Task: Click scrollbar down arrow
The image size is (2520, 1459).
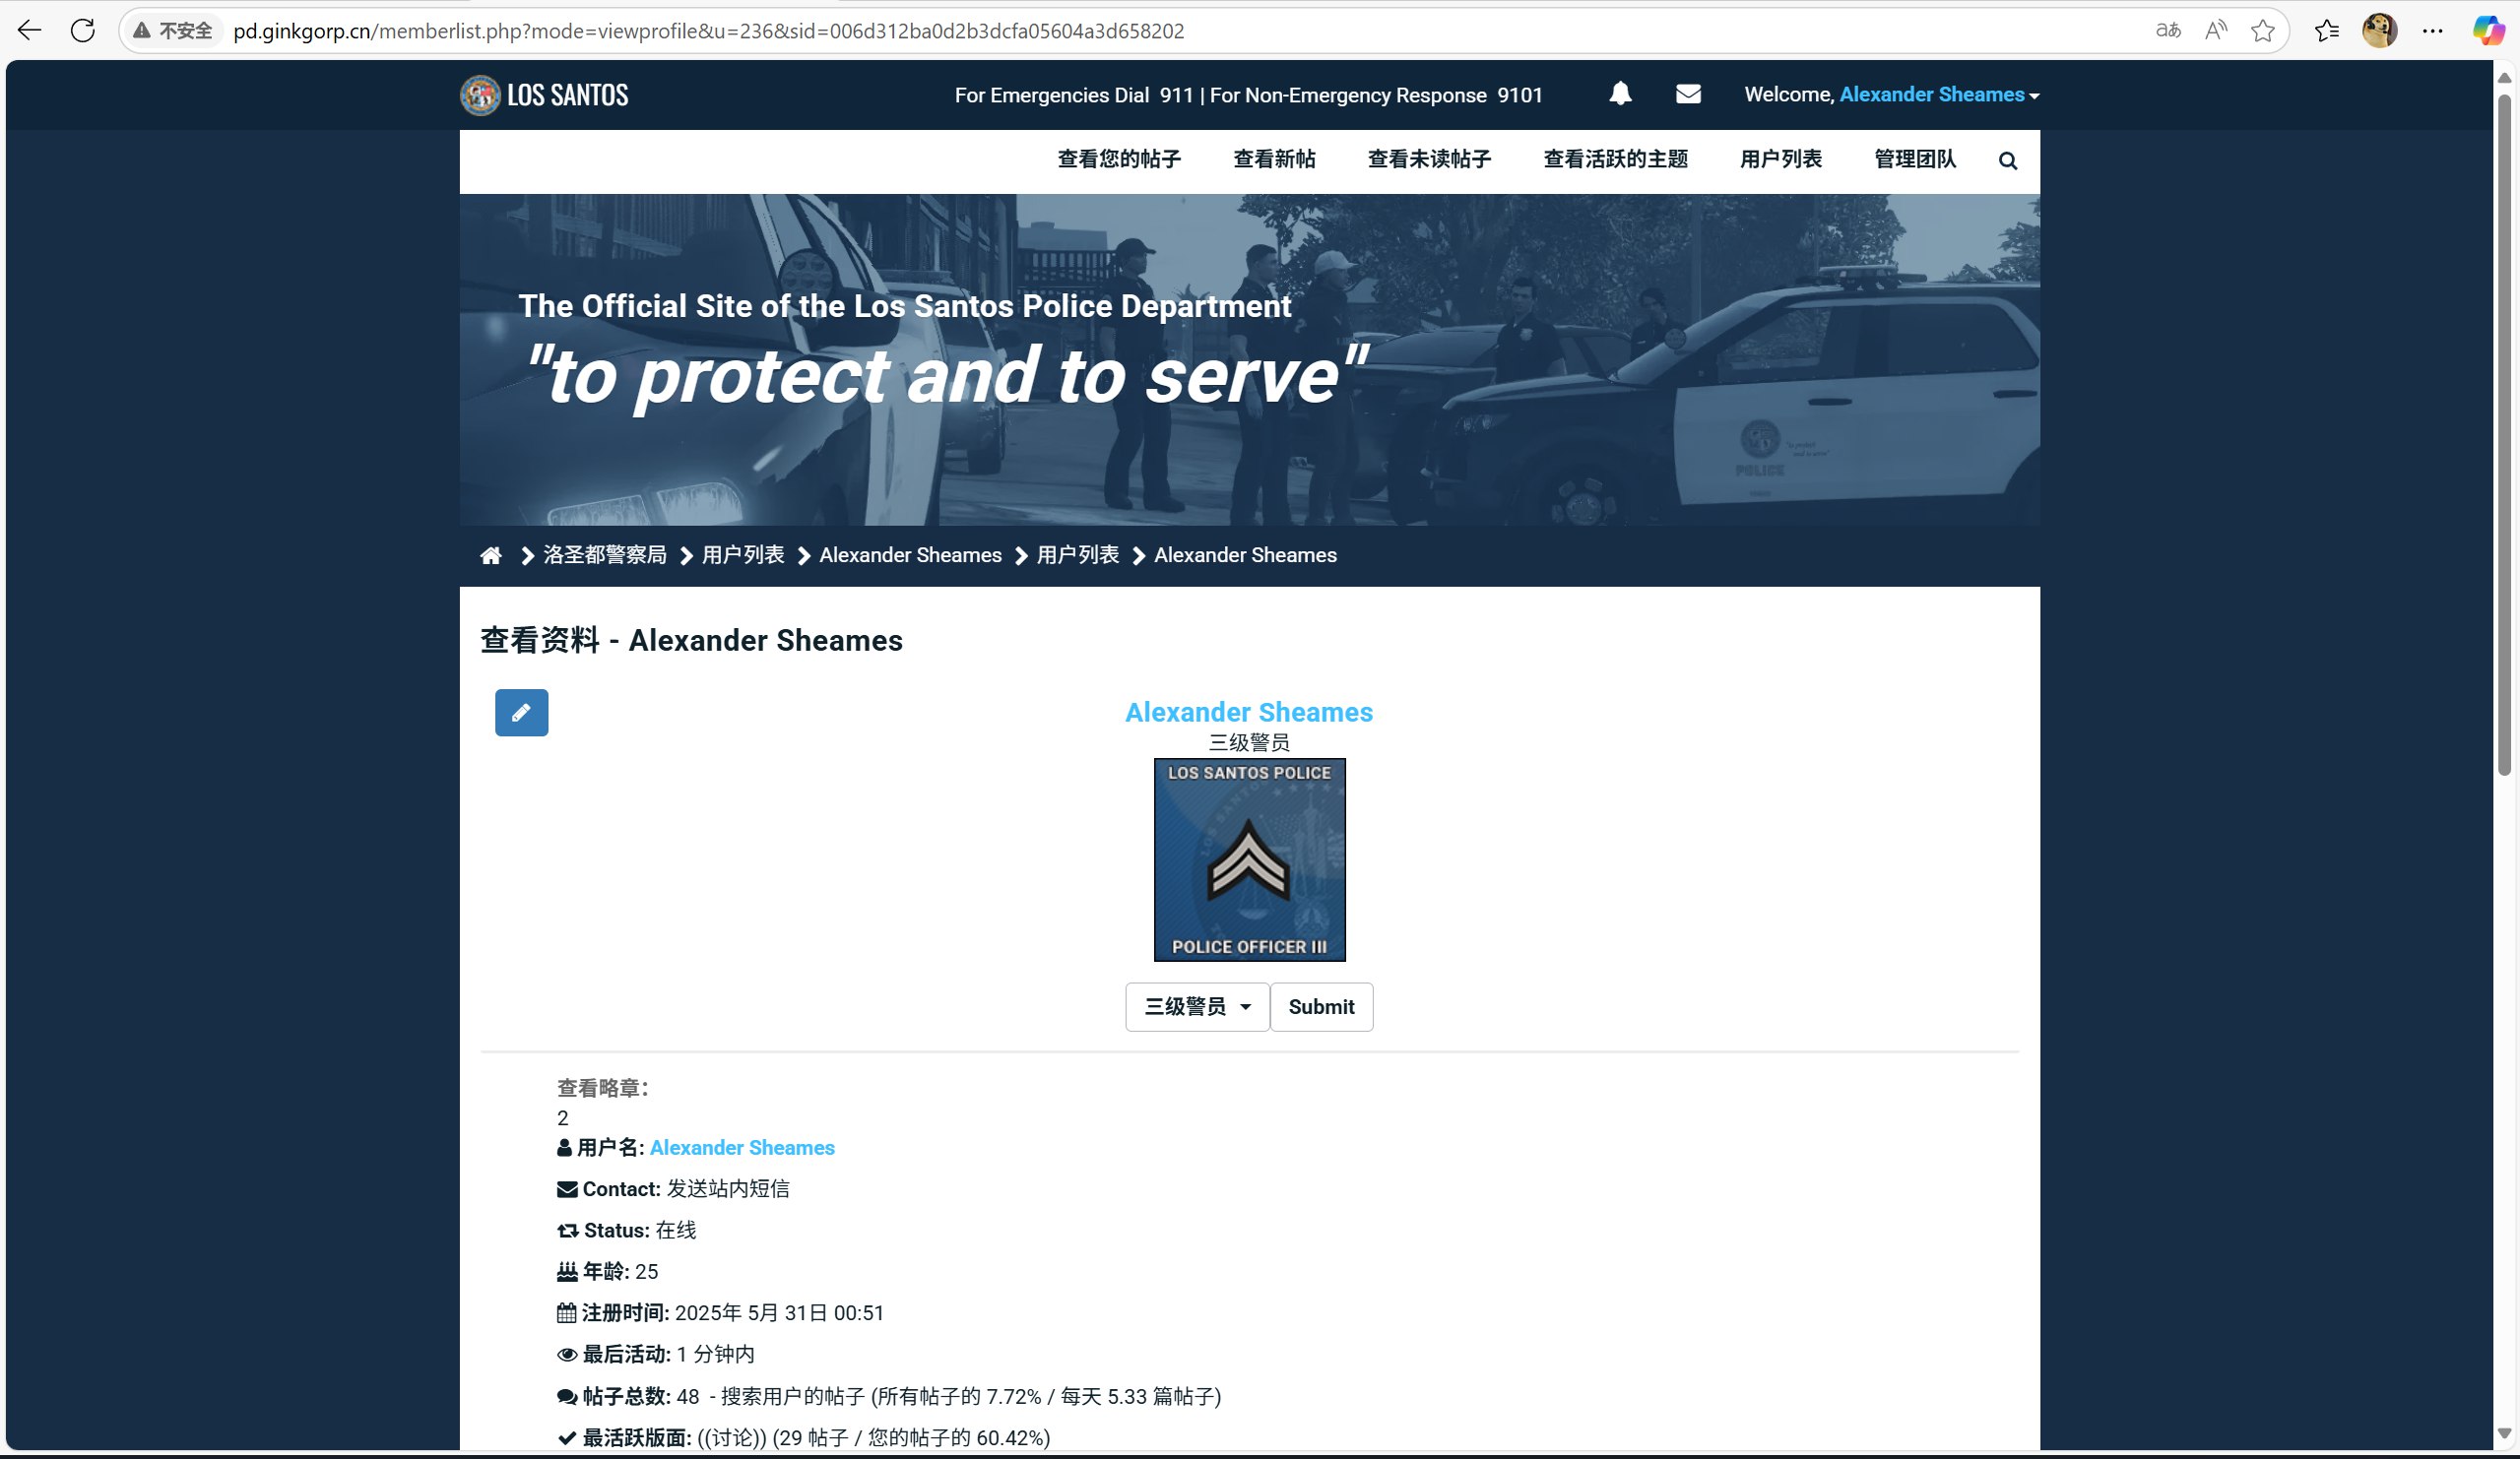Action: [2504, 1433]
